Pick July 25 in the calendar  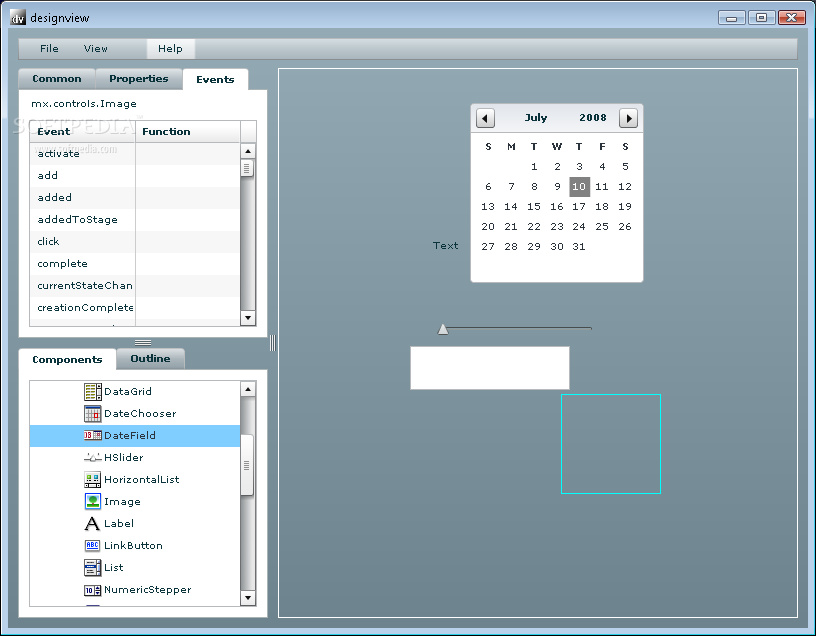602,227
